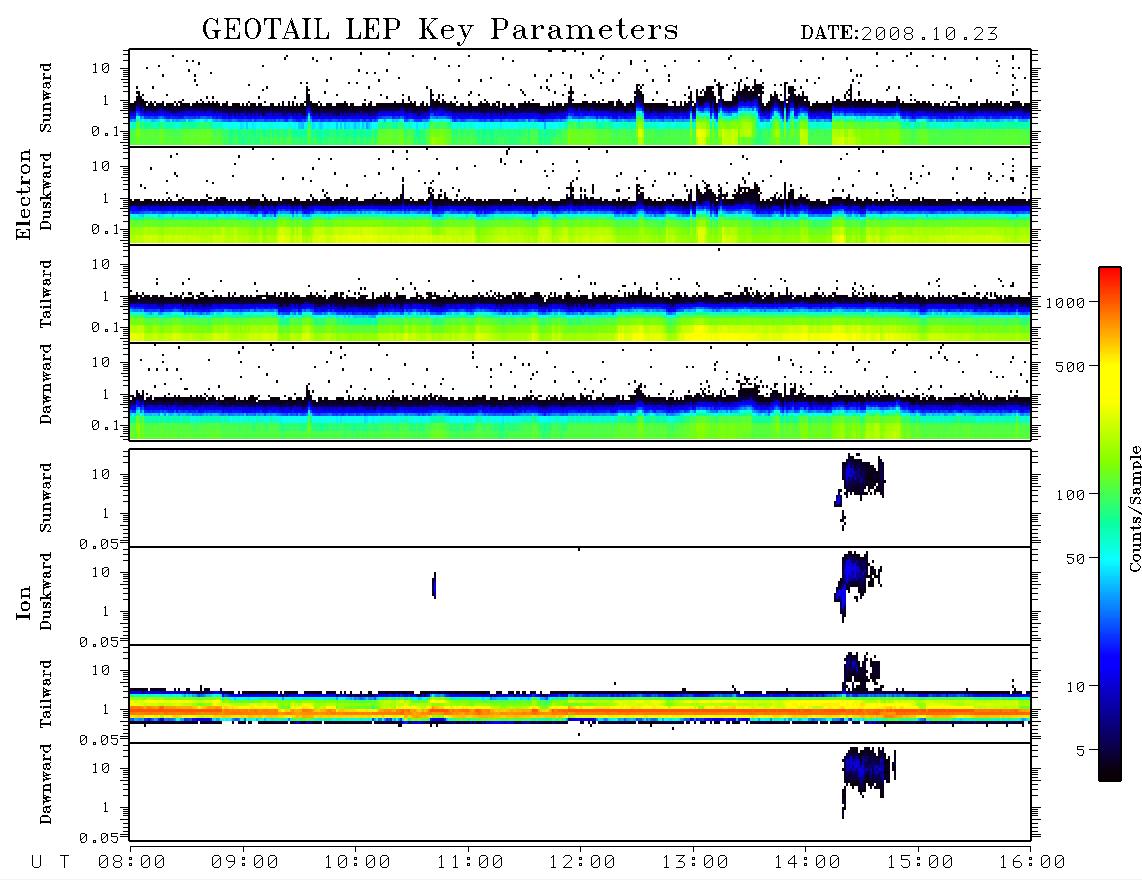Viewport: 1142px width, 880px height.
Task: Click the Electron Dawnward panel label
Action: click(x=46, y=385)
